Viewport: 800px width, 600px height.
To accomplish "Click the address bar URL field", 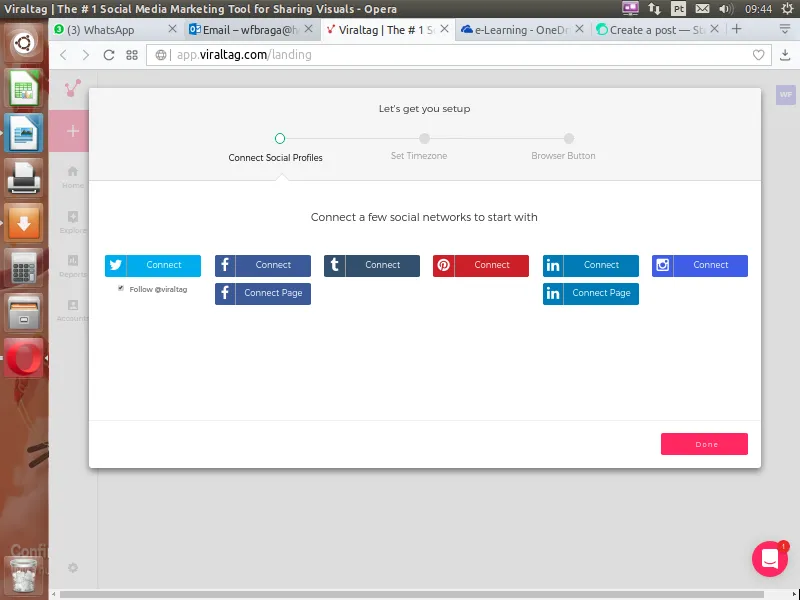I will point(459,55).
